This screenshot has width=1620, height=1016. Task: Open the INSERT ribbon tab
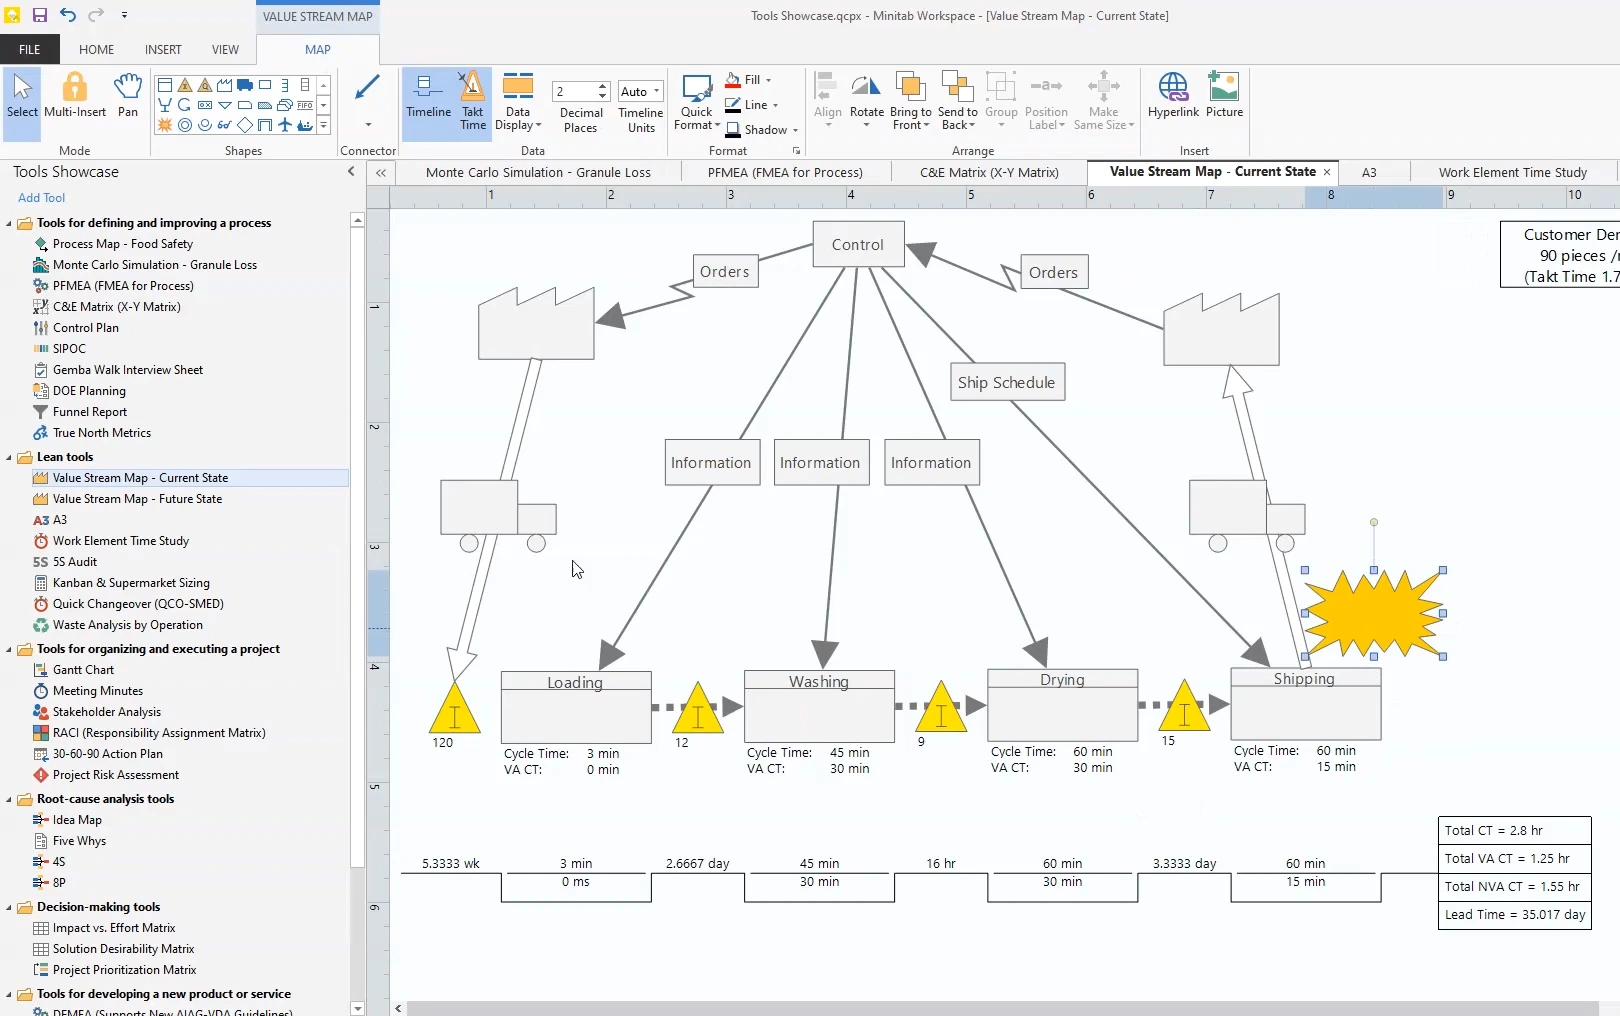click(x=163, y=49)
